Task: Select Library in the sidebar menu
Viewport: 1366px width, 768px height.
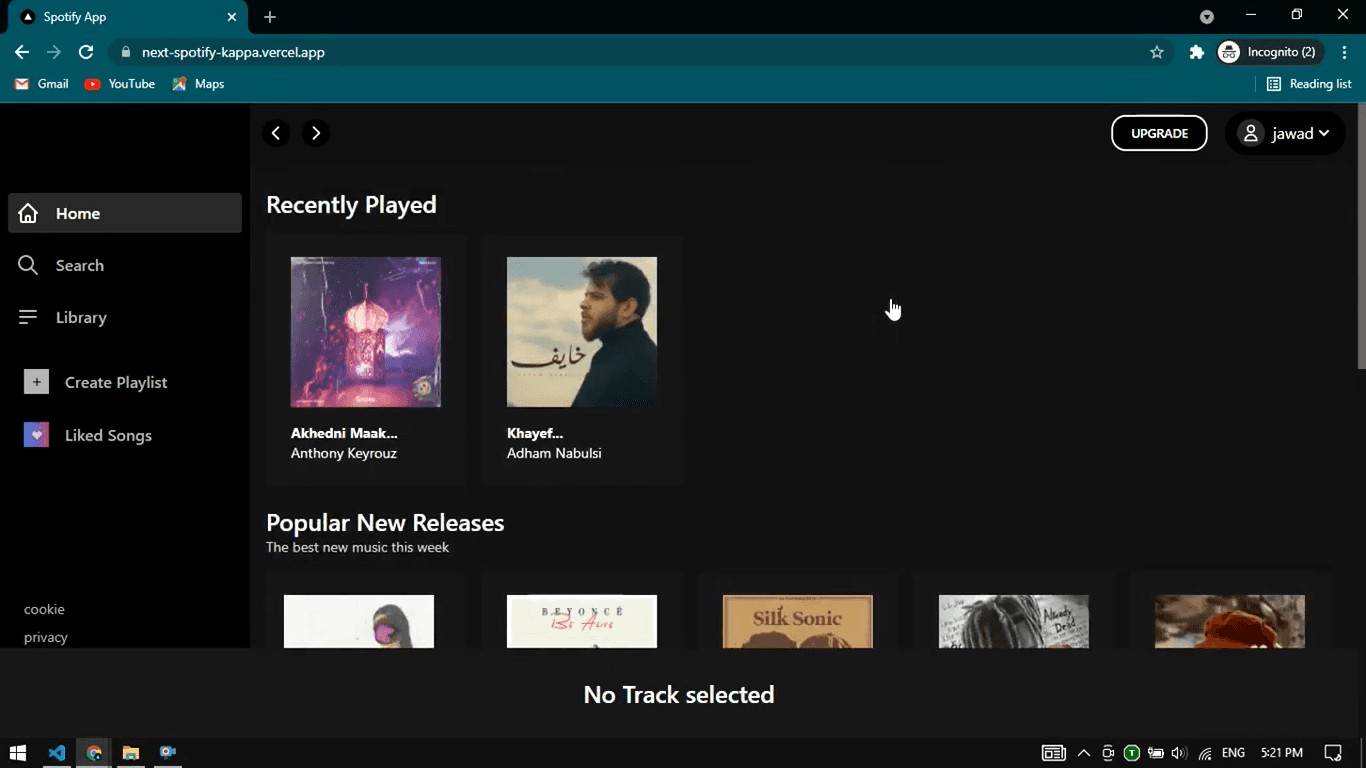Action: 125,317
